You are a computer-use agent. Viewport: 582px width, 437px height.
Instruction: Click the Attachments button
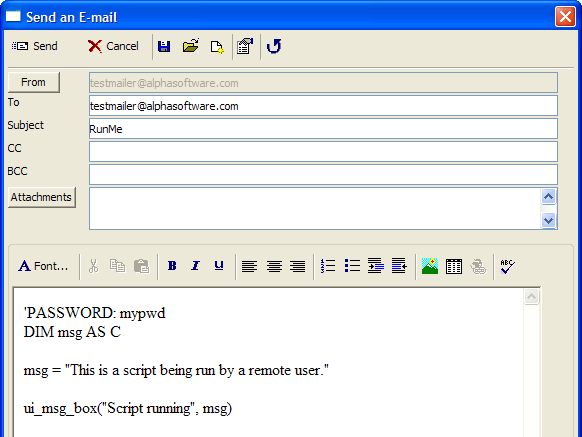coord(42,197)
